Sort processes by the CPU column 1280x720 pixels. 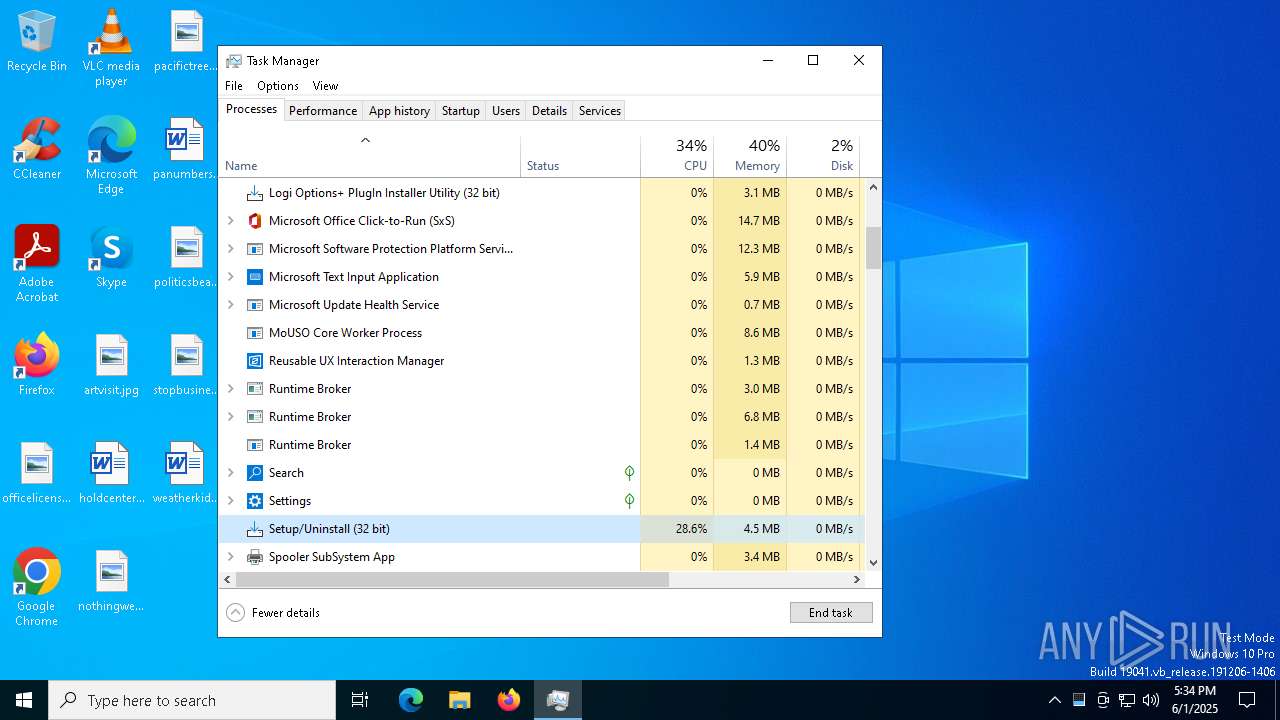click(x=677, y=155)
